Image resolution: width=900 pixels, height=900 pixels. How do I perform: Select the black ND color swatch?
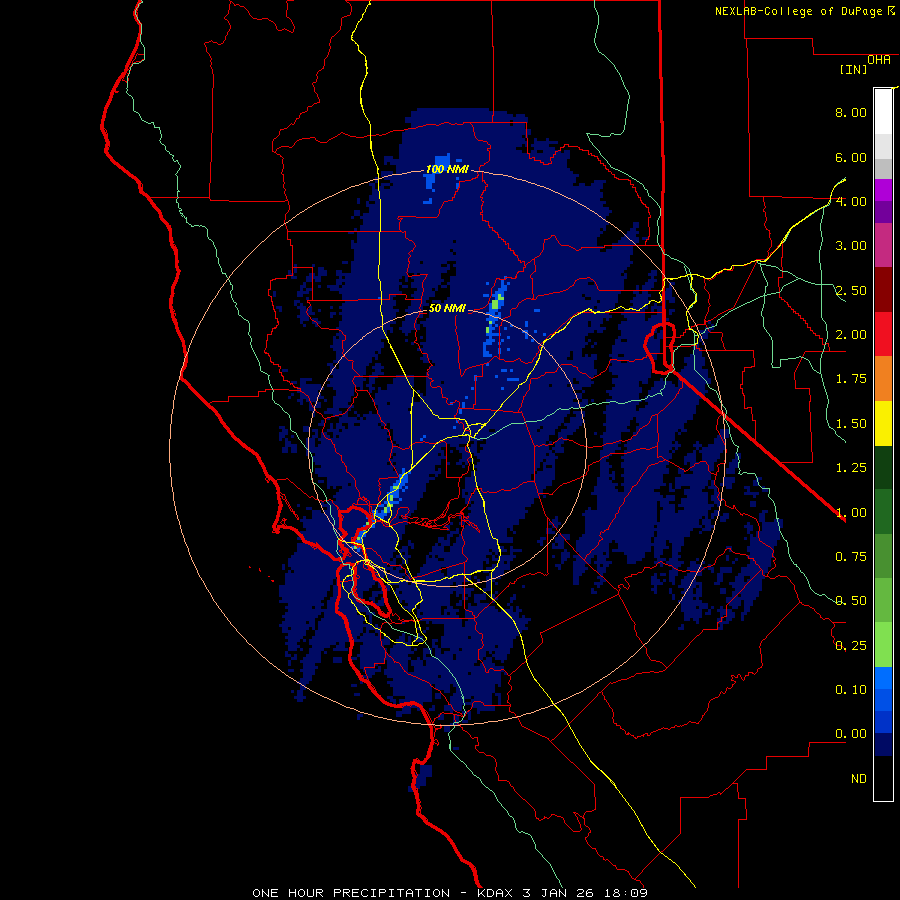coord(883,778)
